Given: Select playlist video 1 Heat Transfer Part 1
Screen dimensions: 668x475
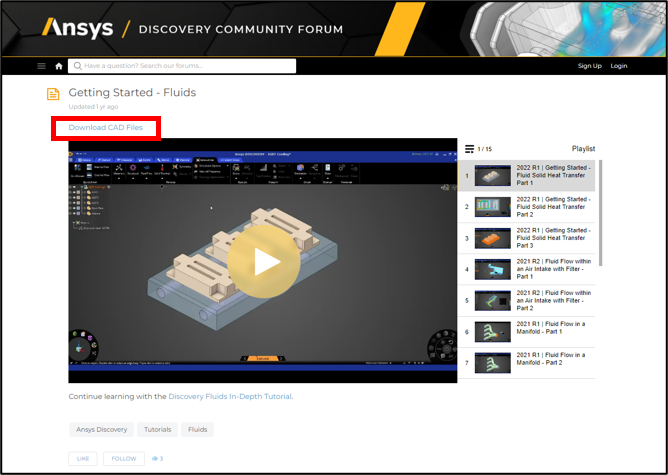Looking at the screenshot, I should [526, 176].
